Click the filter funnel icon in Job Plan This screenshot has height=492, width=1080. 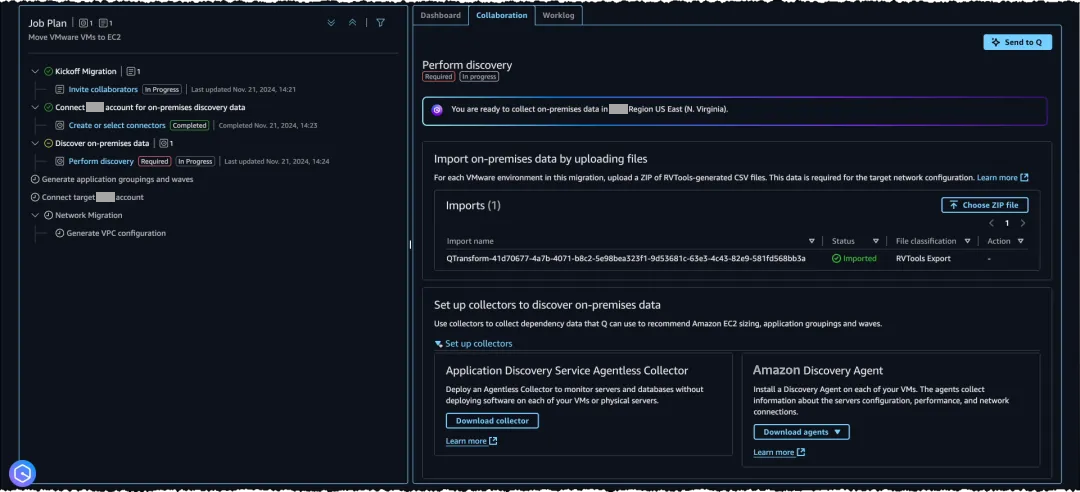[x=380, y=23]
